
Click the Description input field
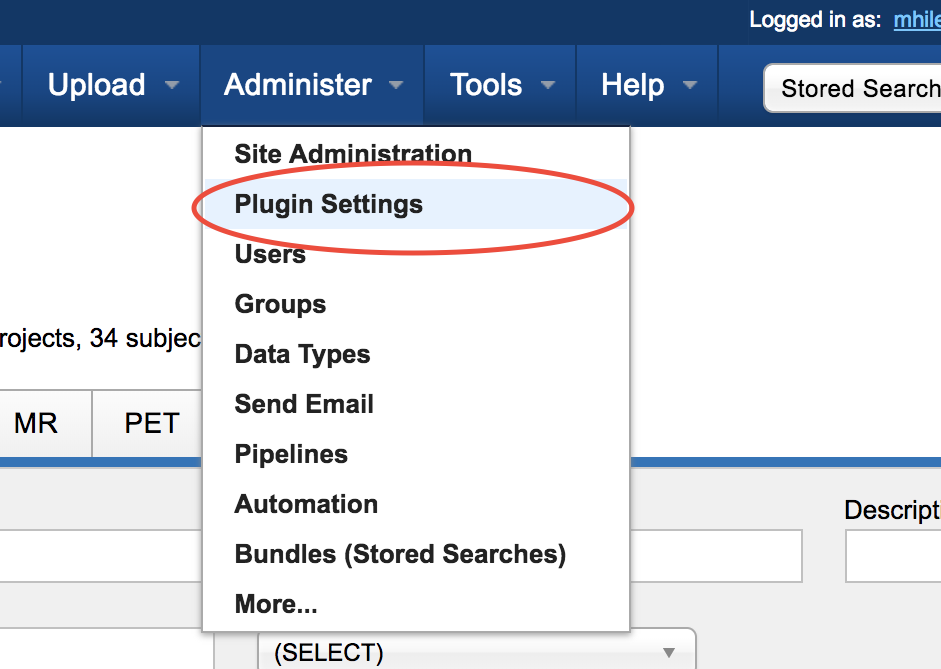pyautogui.click(x=893, y=556)
